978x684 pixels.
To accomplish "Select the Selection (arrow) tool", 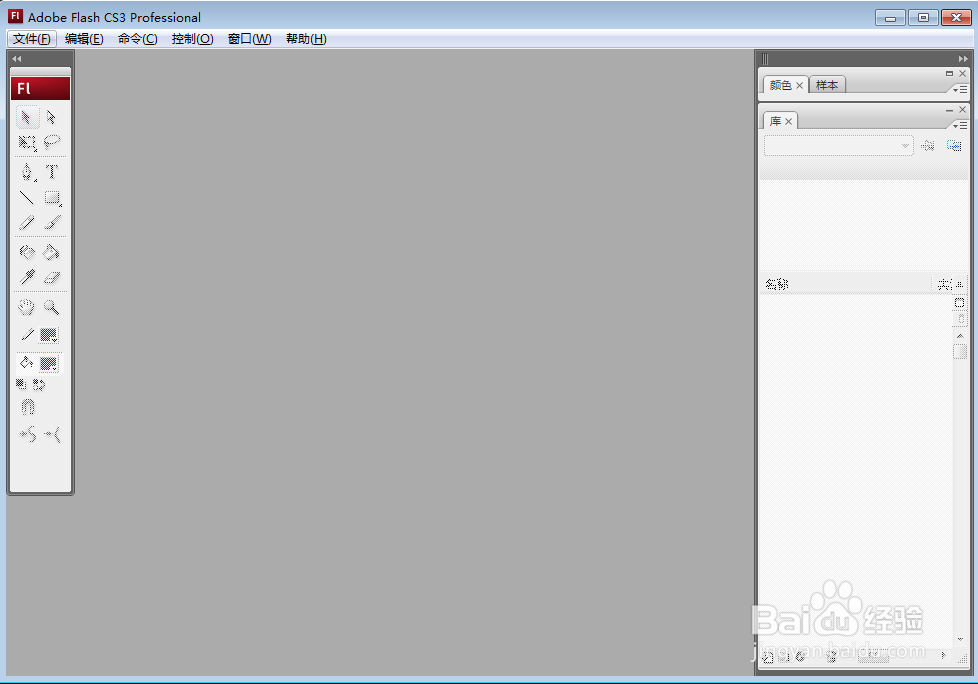I will click(27, 117).
